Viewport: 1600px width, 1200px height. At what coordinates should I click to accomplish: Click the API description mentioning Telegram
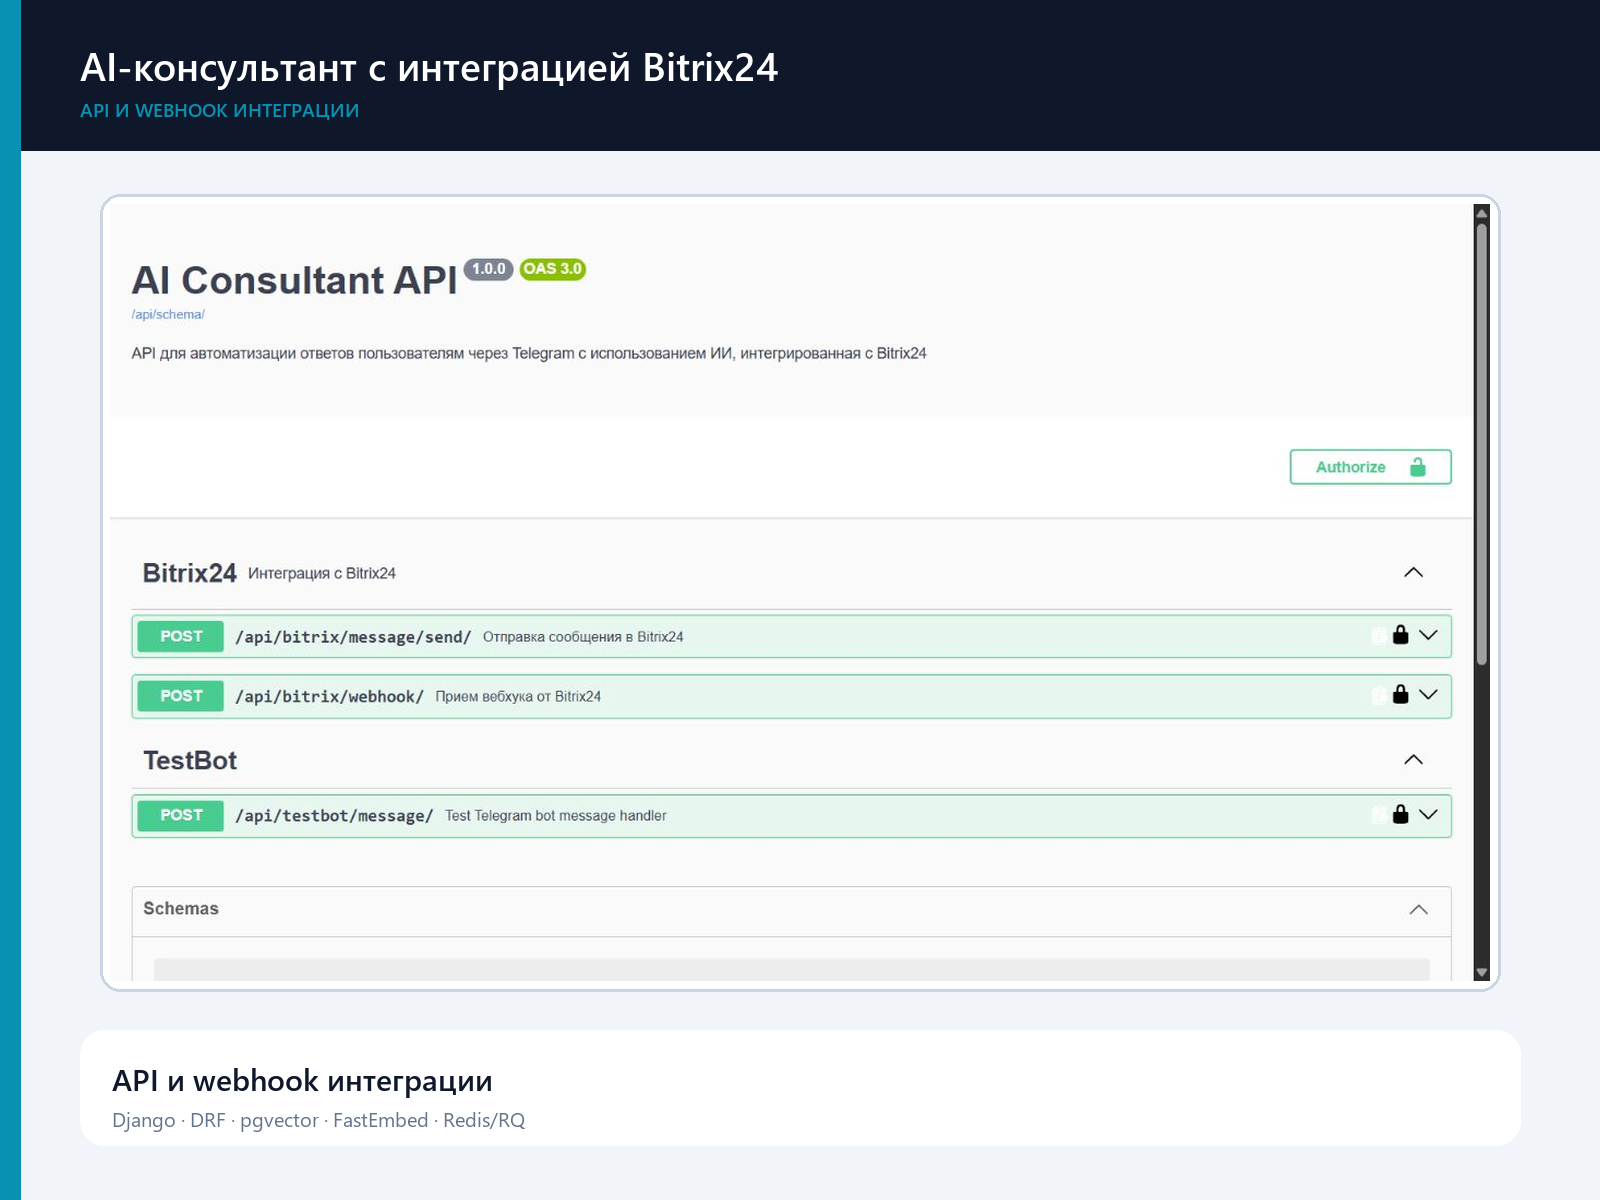(529, 353)
